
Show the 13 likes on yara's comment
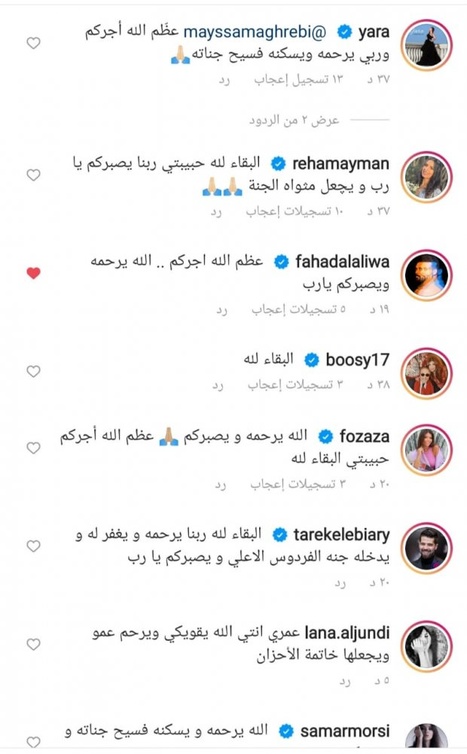(x=299, y=79)
